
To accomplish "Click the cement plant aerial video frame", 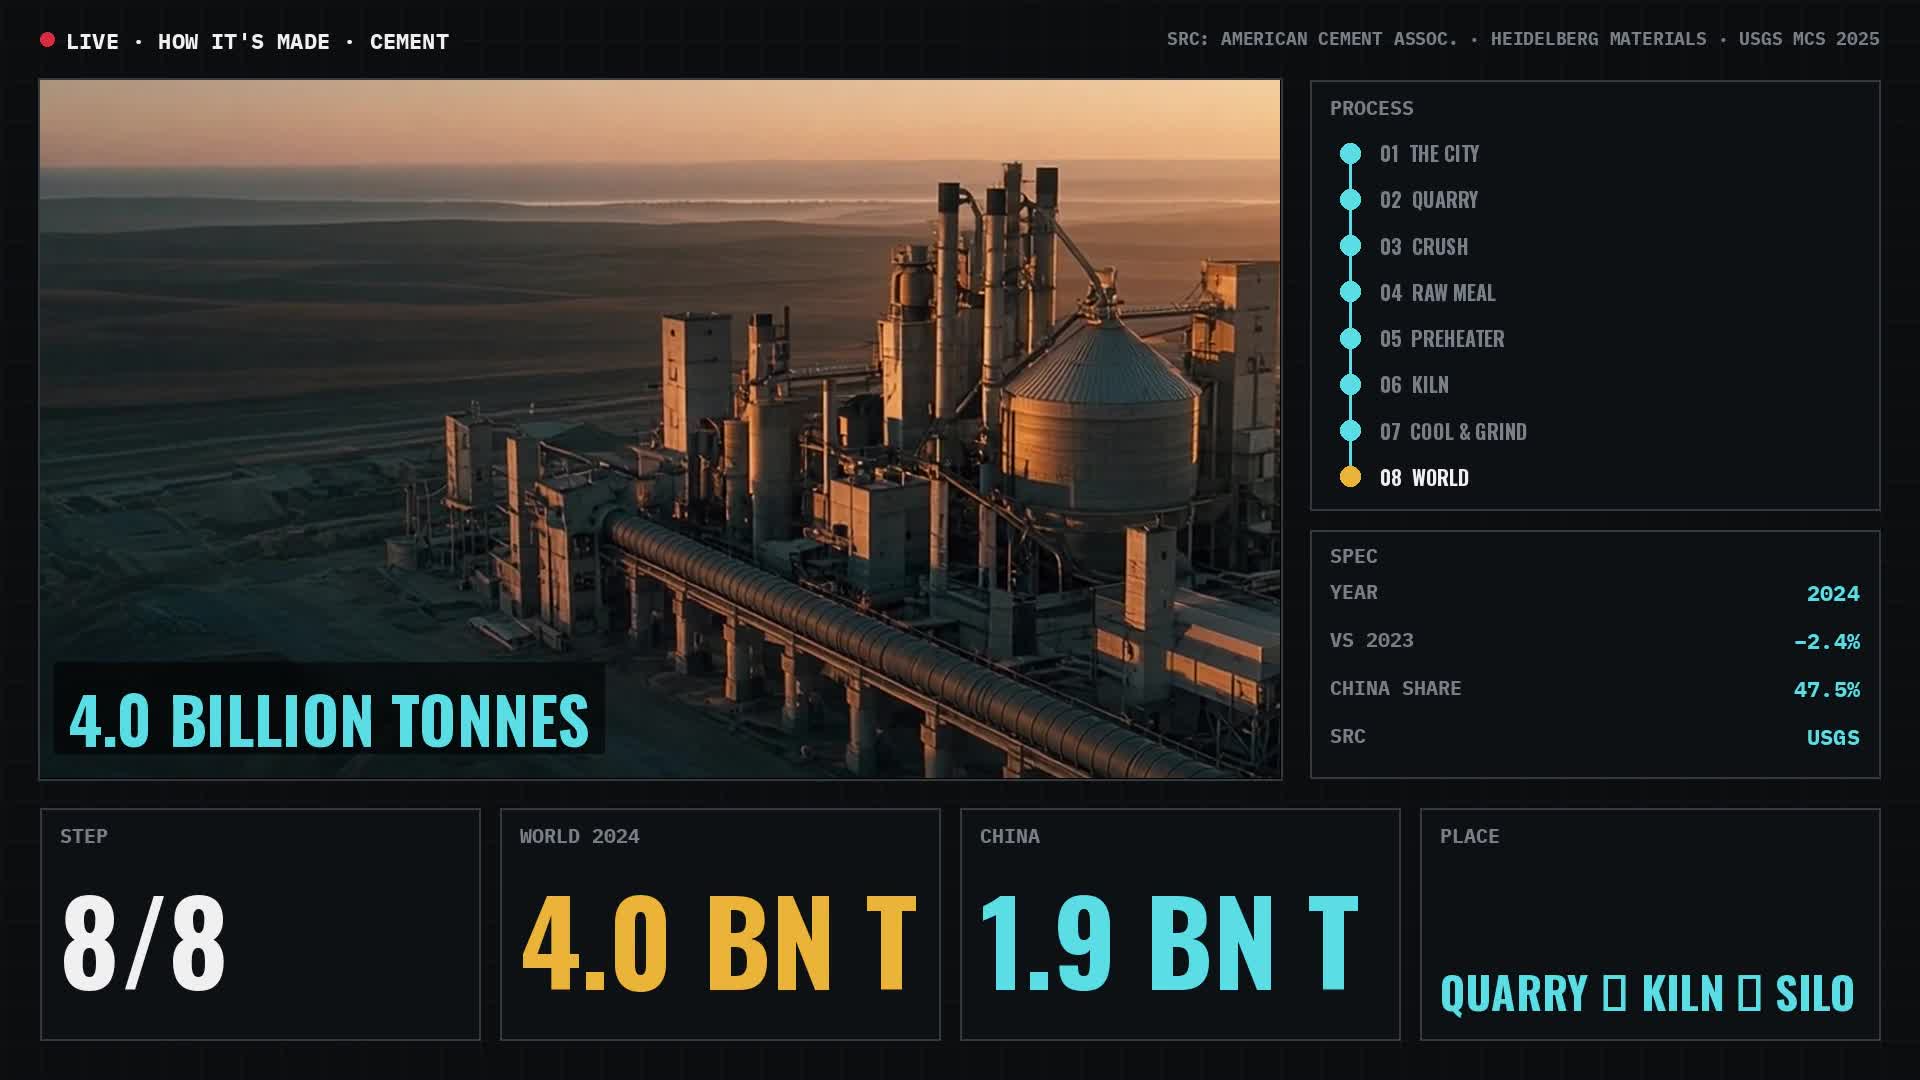I will [x=660, y=429].
